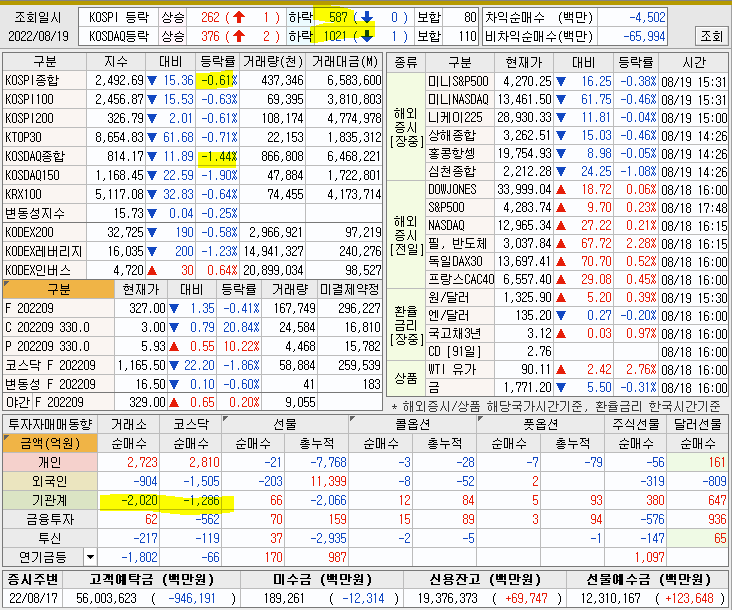Select the 개인 investor row
The width and height of the screenshot is (732, 610).
click(365, 463)
